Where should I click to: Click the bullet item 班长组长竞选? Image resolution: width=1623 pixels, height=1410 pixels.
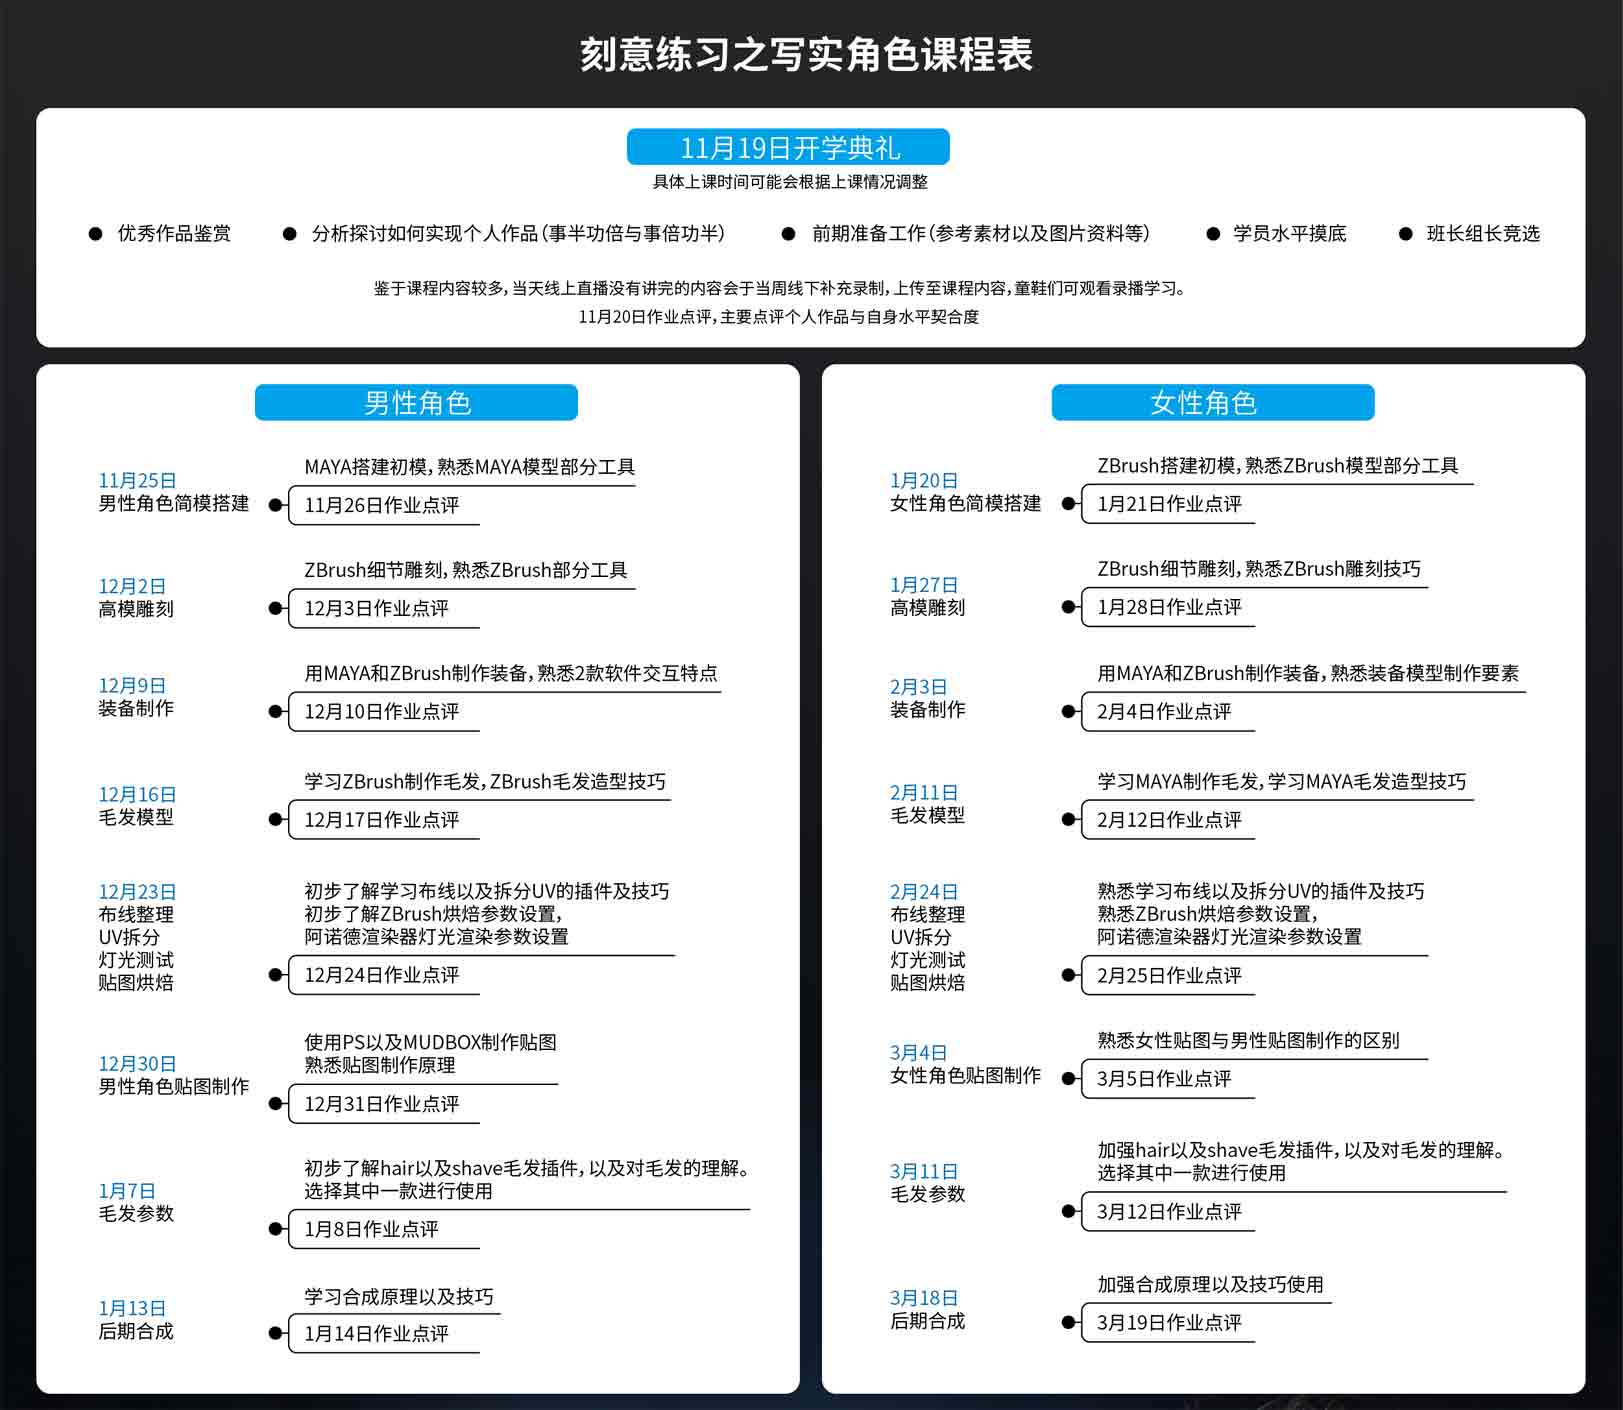[1483, 233]
